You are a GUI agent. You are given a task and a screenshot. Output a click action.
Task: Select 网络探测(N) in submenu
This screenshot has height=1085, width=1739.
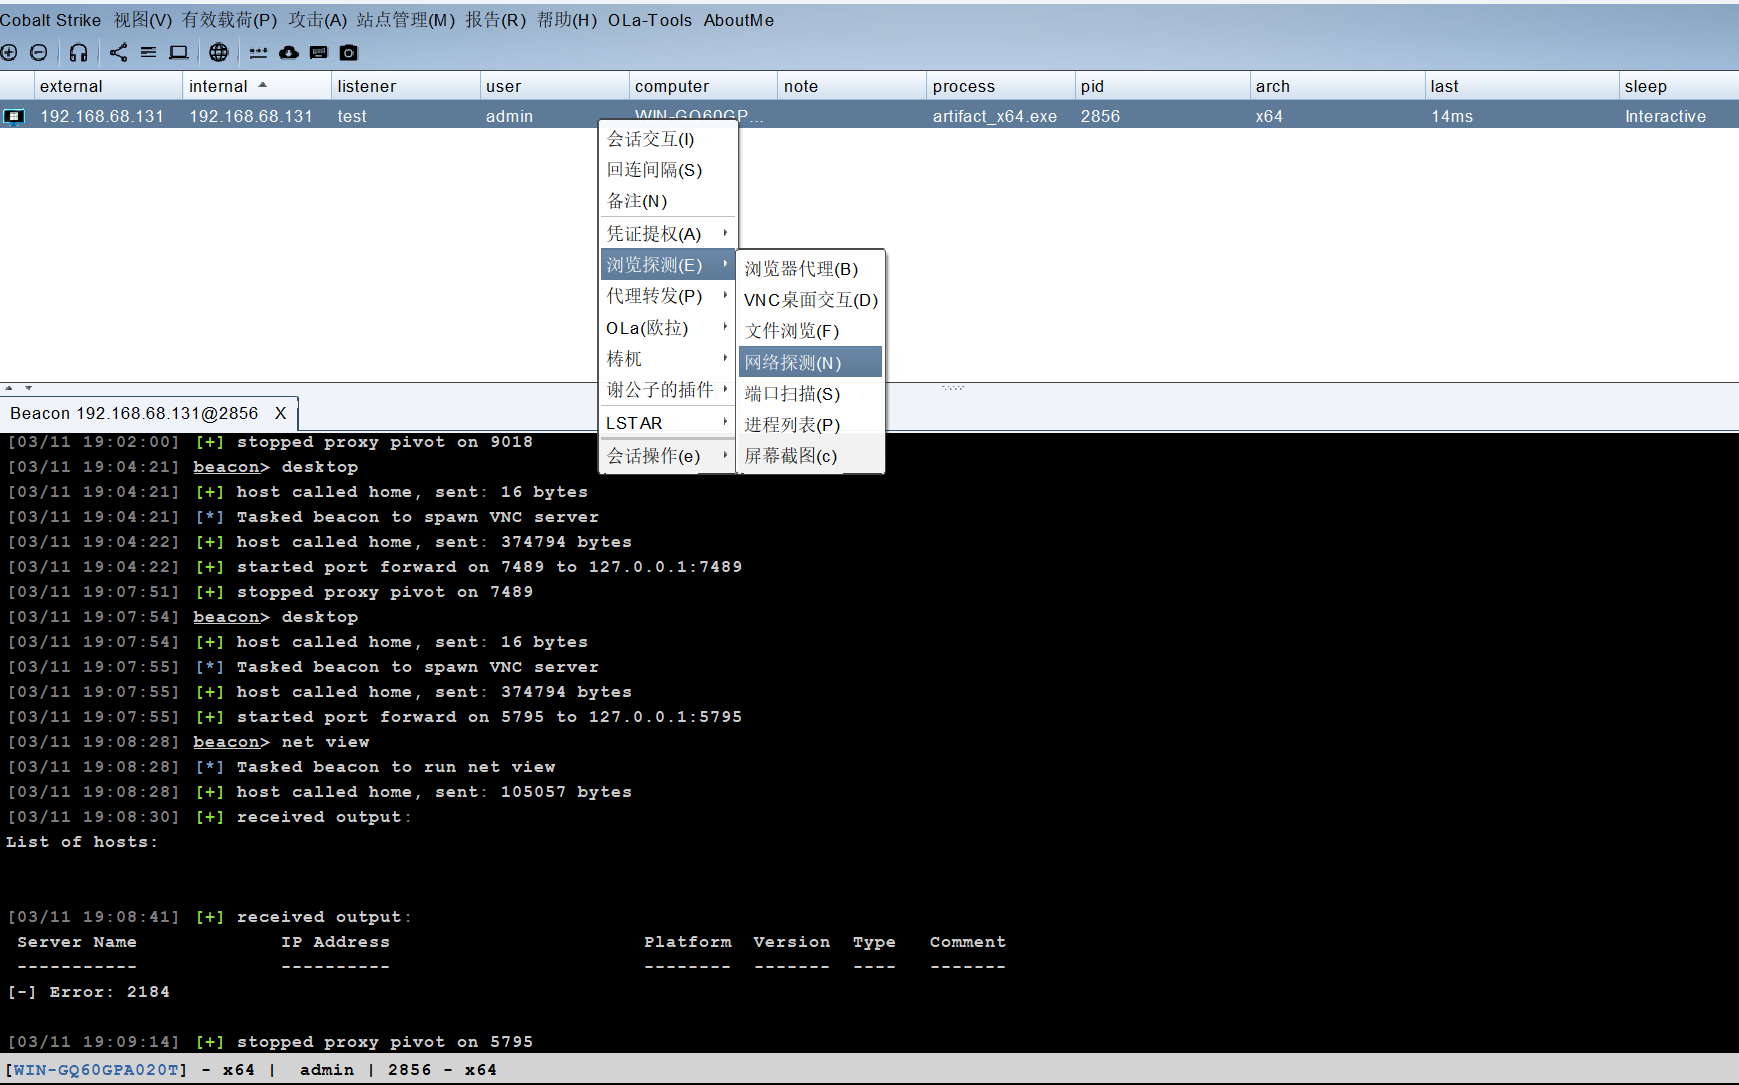(x=811, y=362)
